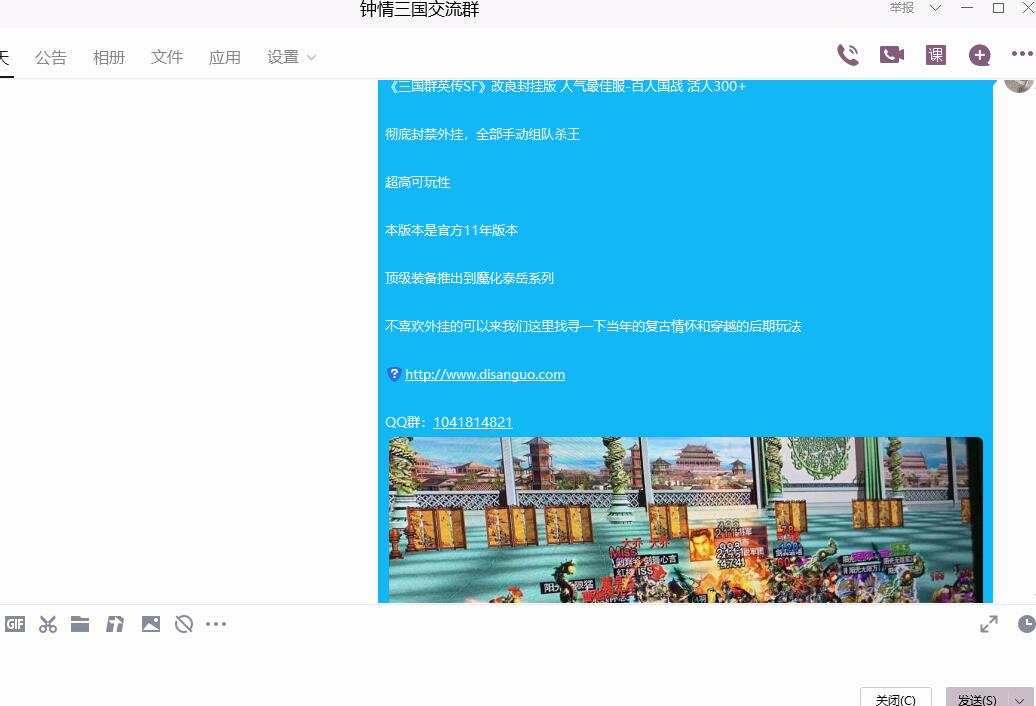
Task: Start a group voice call
Action: [x=848, y=55]
